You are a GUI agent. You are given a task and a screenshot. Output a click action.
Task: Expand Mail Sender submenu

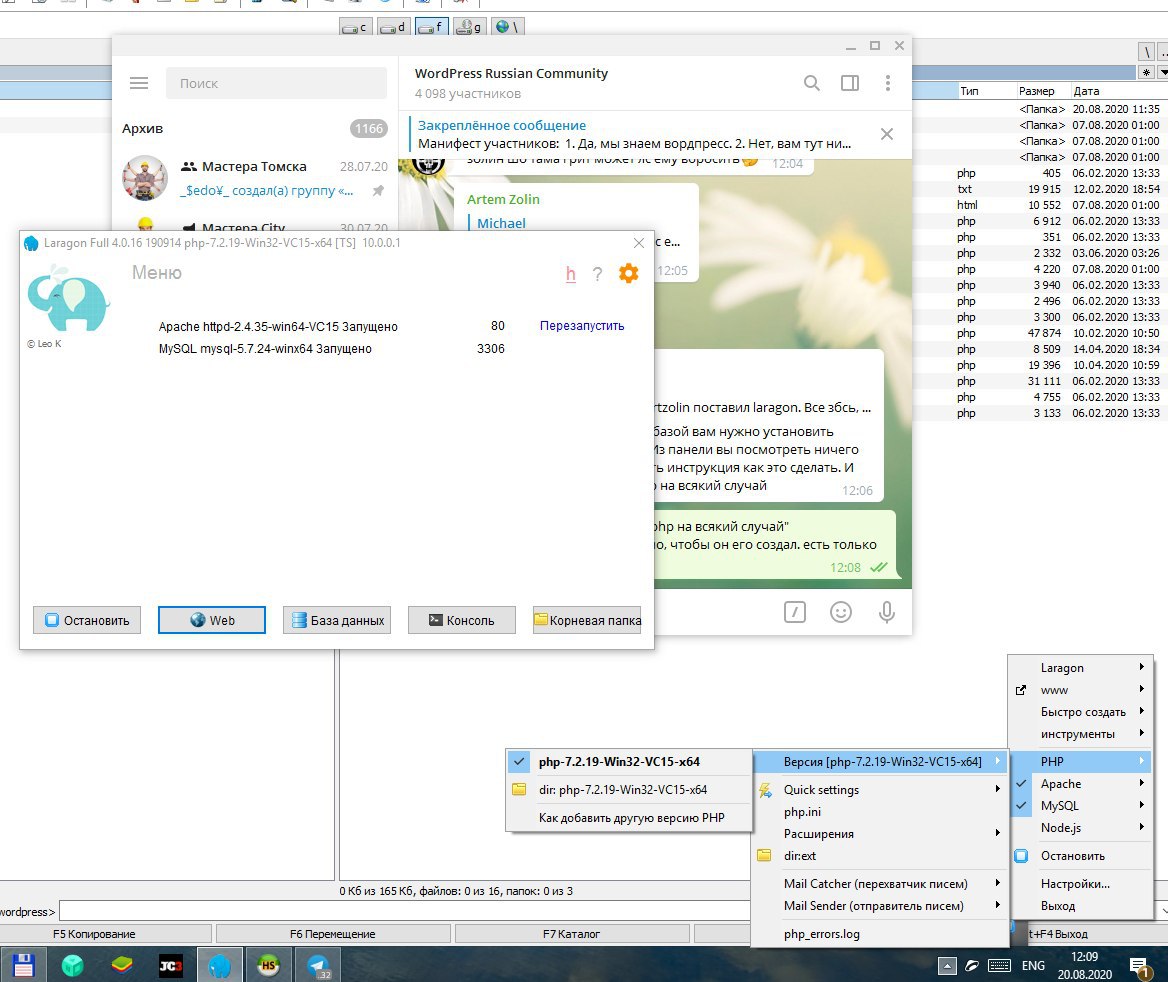[x=879, y=905]
